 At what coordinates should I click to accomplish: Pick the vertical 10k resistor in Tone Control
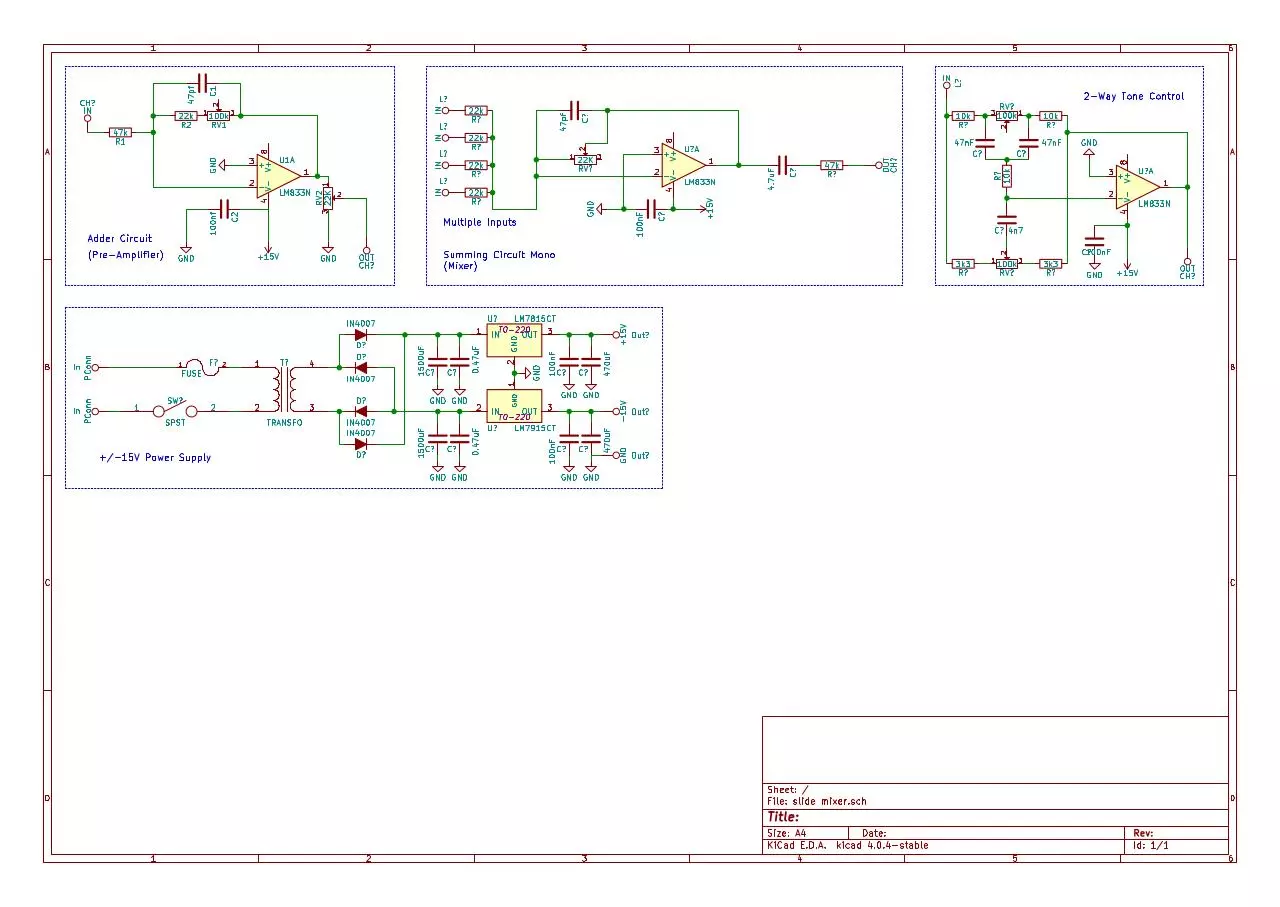pyautogui.click(x=1007, y=176)
